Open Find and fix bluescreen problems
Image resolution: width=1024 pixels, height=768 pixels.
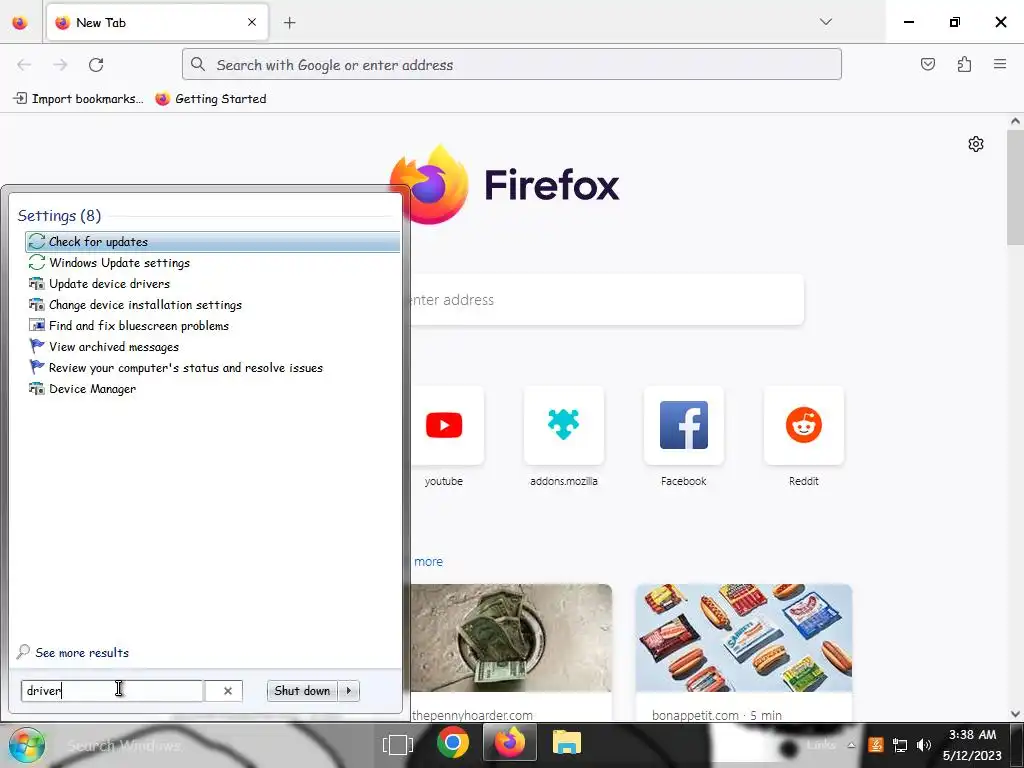tap(213, 325)
